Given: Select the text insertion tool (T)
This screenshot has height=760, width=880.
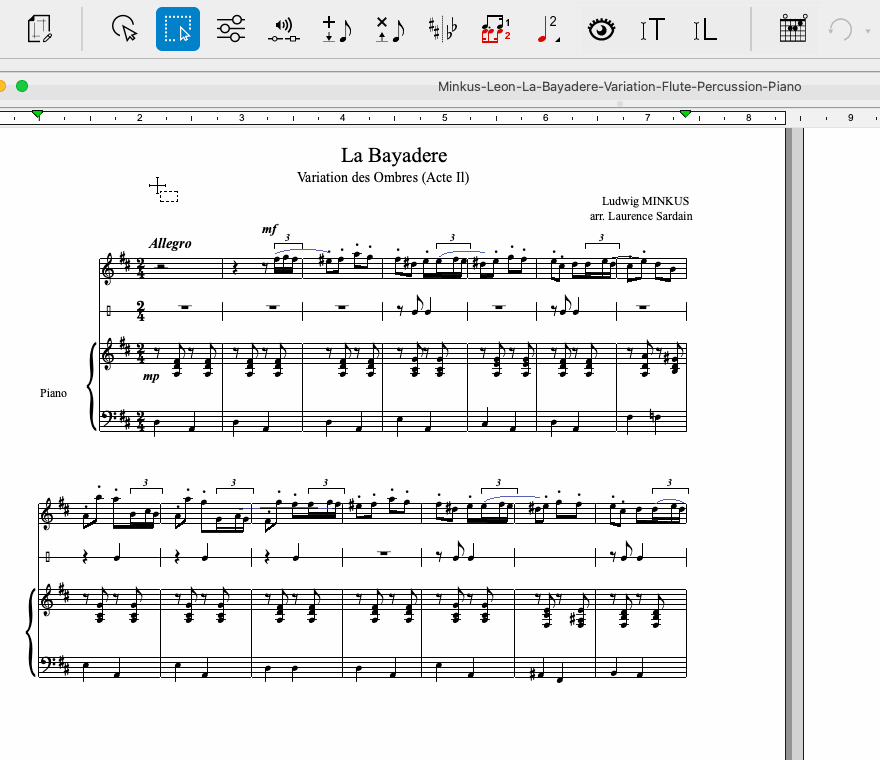Looking at the screenshot, I should (x=653, y=30).
